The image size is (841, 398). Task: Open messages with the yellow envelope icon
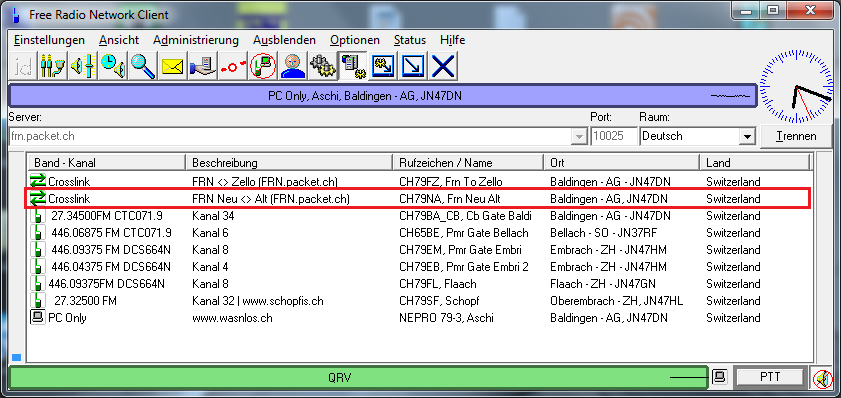click(173, 66)
